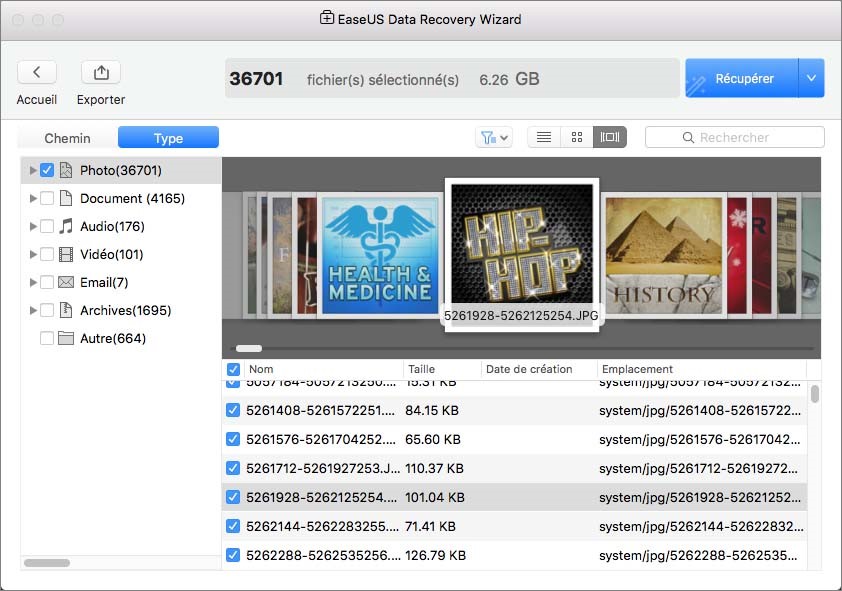Click the Document category icon
The image size is (842, 591).
(66, 198)
